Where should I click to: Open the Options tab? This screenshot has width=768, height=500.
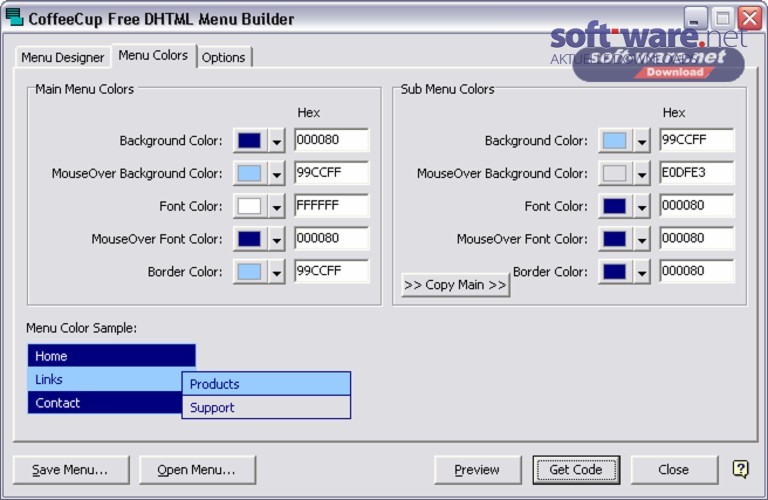tap(223, 57)
